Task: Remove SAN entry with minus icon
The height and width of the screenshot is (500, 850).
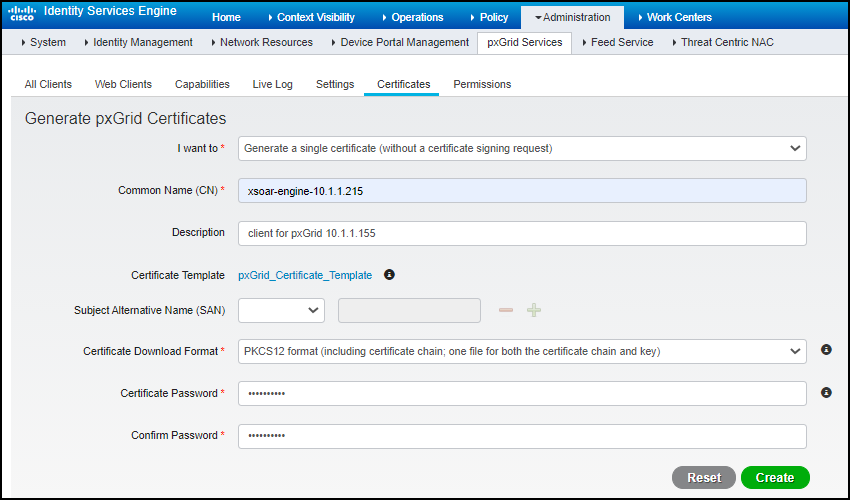Action: [506, 310]
